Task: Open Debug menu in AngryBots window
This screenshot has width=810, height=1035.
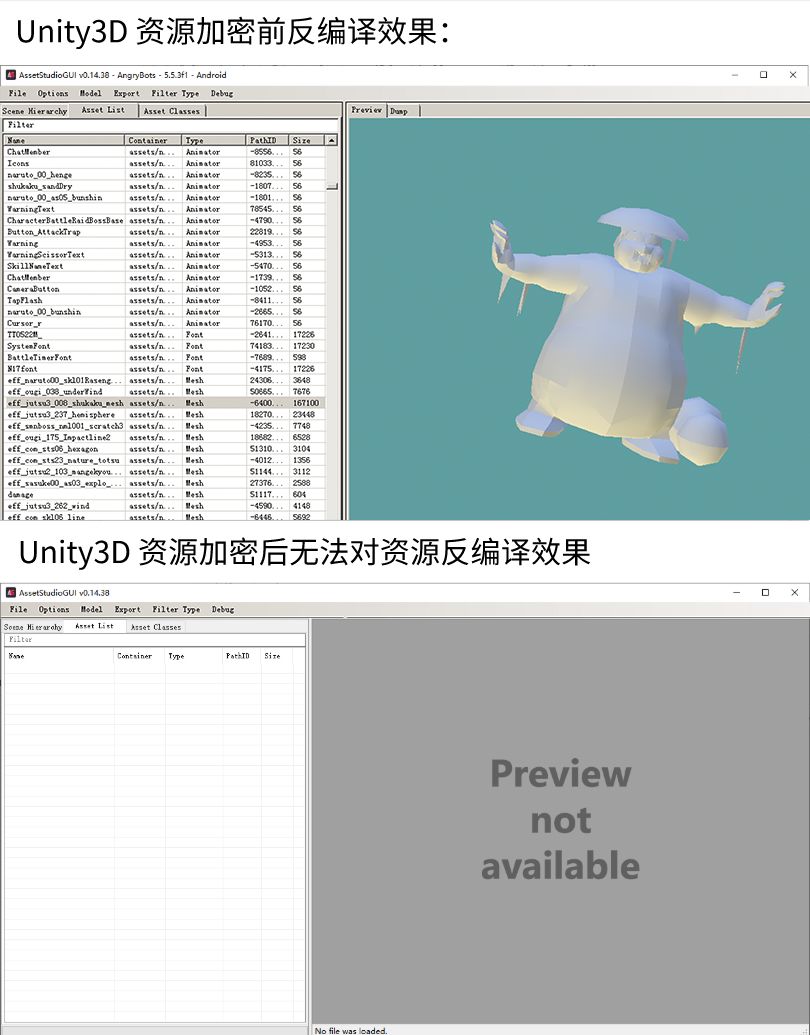Action: 222,93
